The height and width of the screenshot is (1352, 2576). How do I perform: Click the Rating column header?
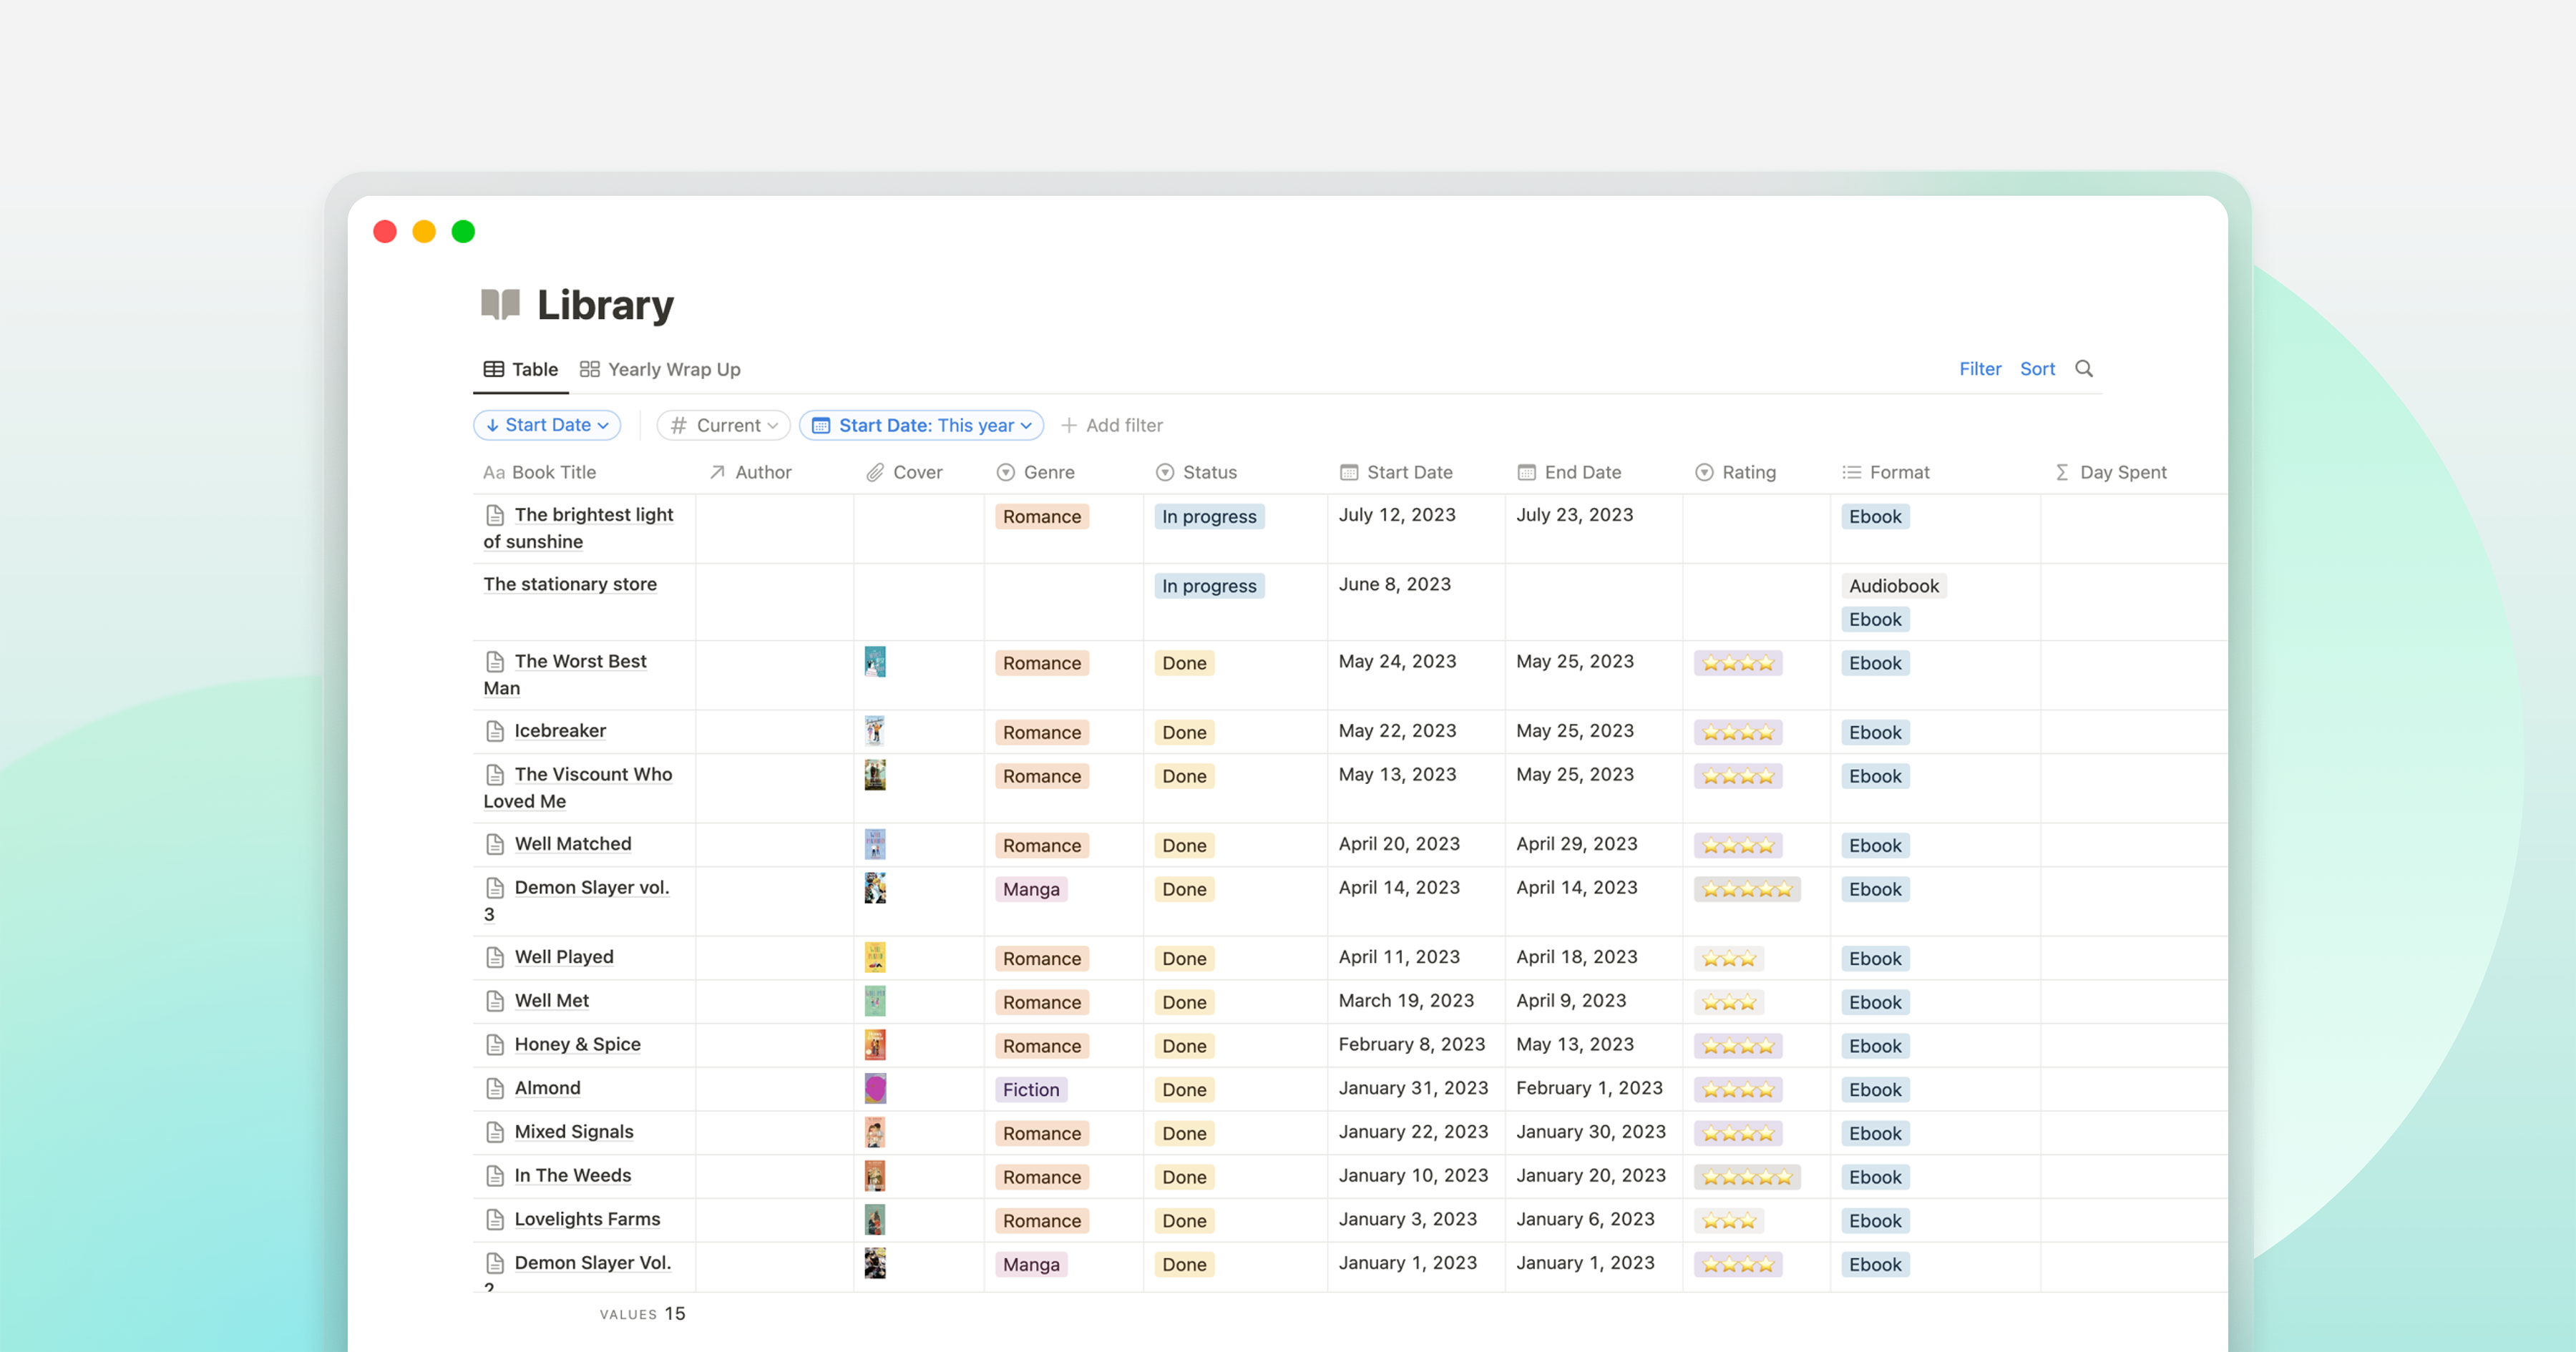coord(1736,472)
